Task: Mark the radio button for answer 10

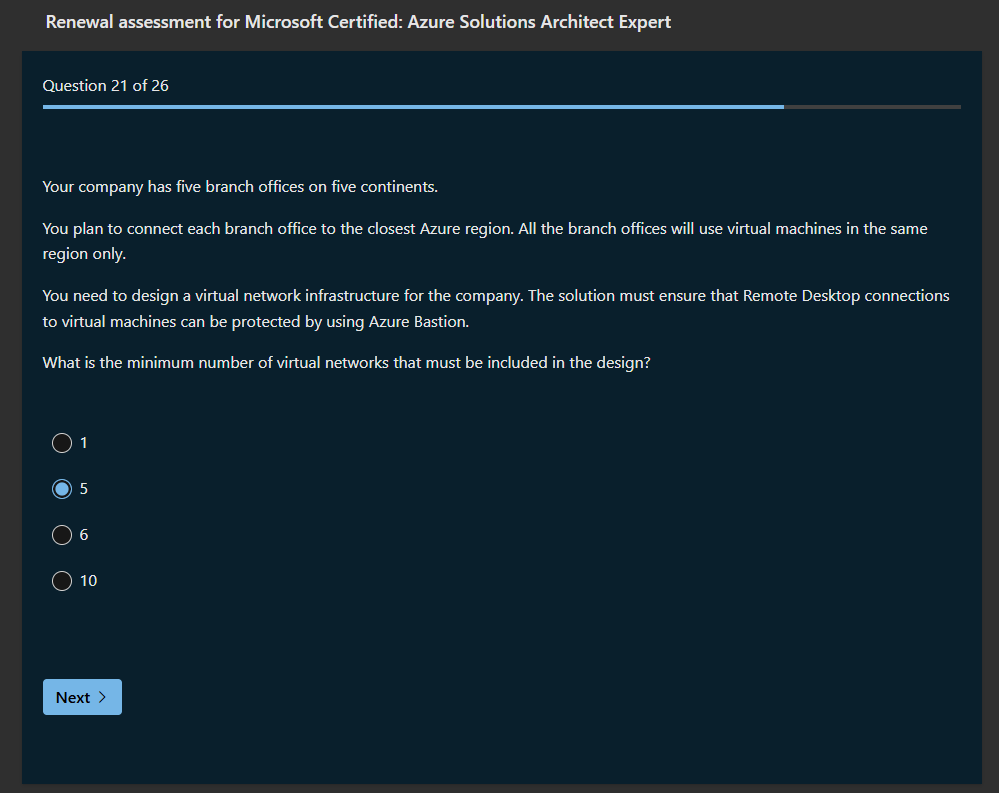Action: (x=62, y=581)
